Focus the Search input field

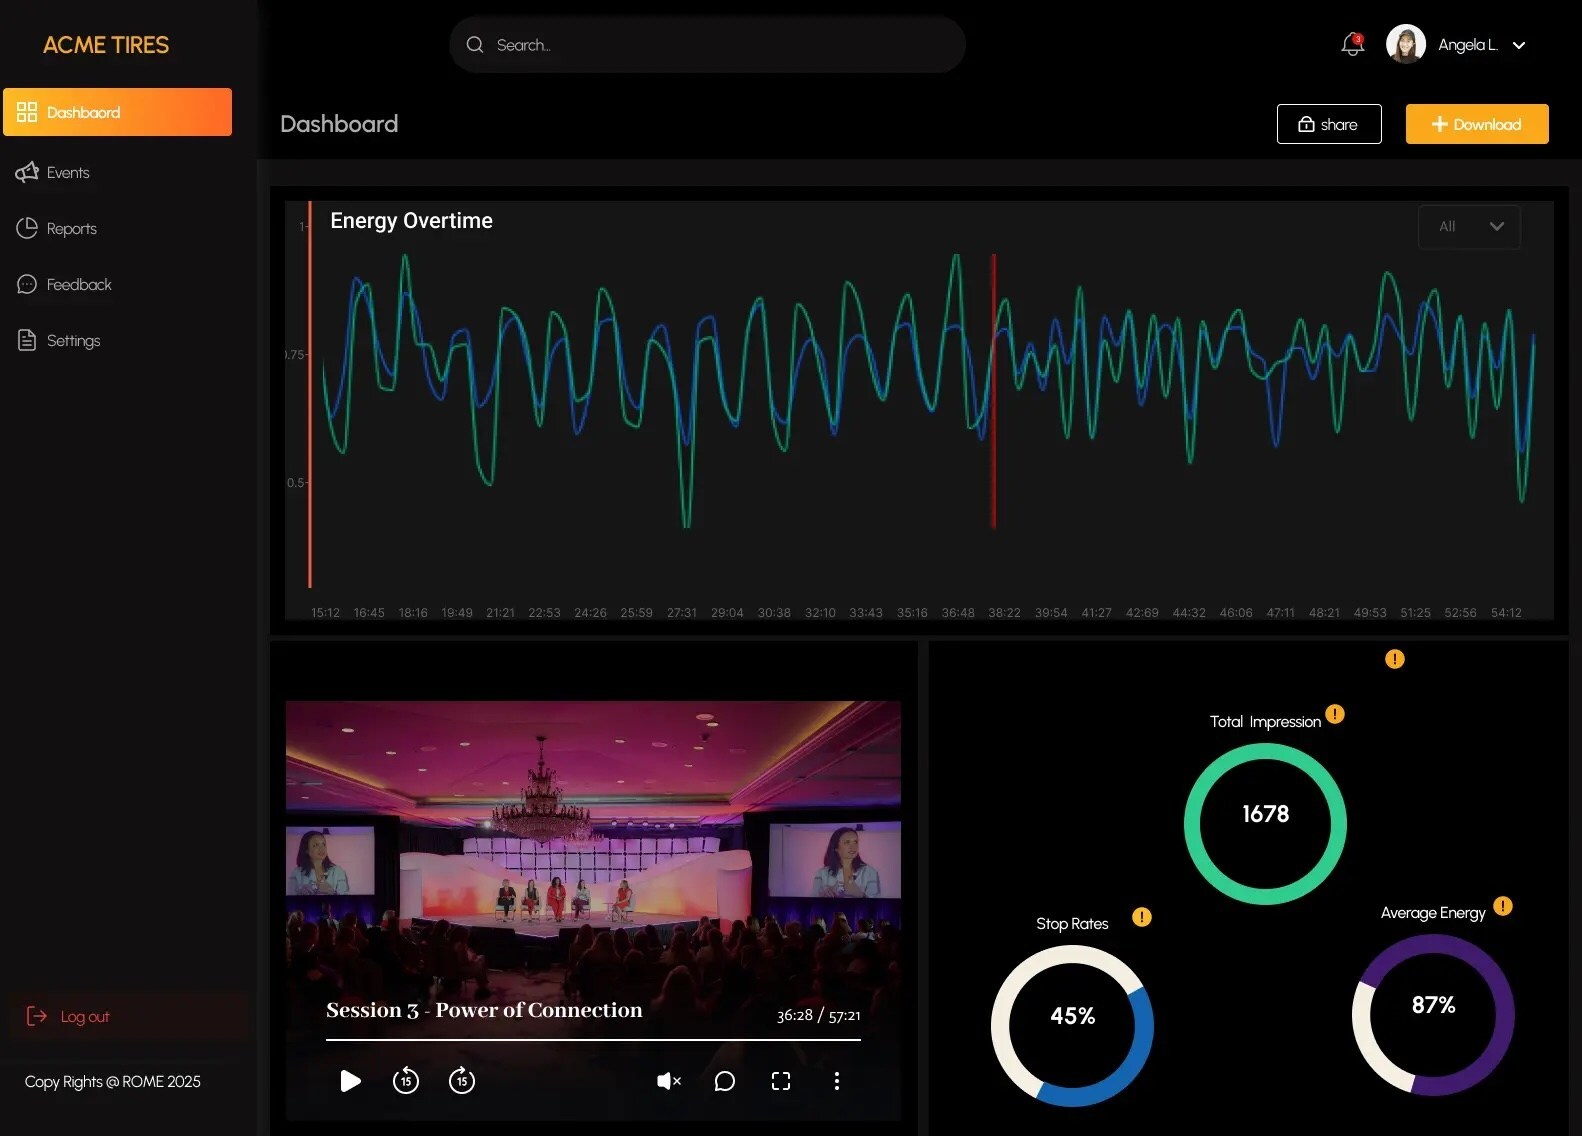[x=707, y=45]
